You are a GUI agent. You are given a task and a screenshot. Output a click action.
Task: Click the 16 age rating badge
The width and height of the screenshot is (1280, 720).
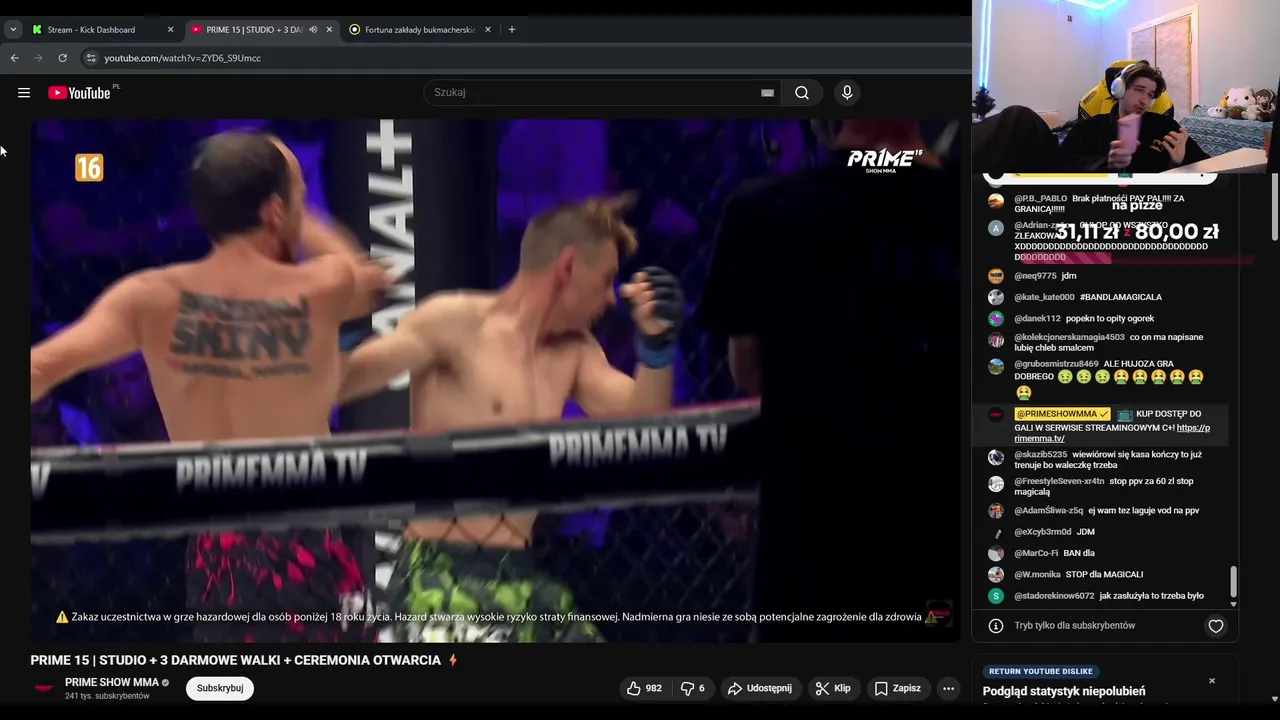point(89,167)
